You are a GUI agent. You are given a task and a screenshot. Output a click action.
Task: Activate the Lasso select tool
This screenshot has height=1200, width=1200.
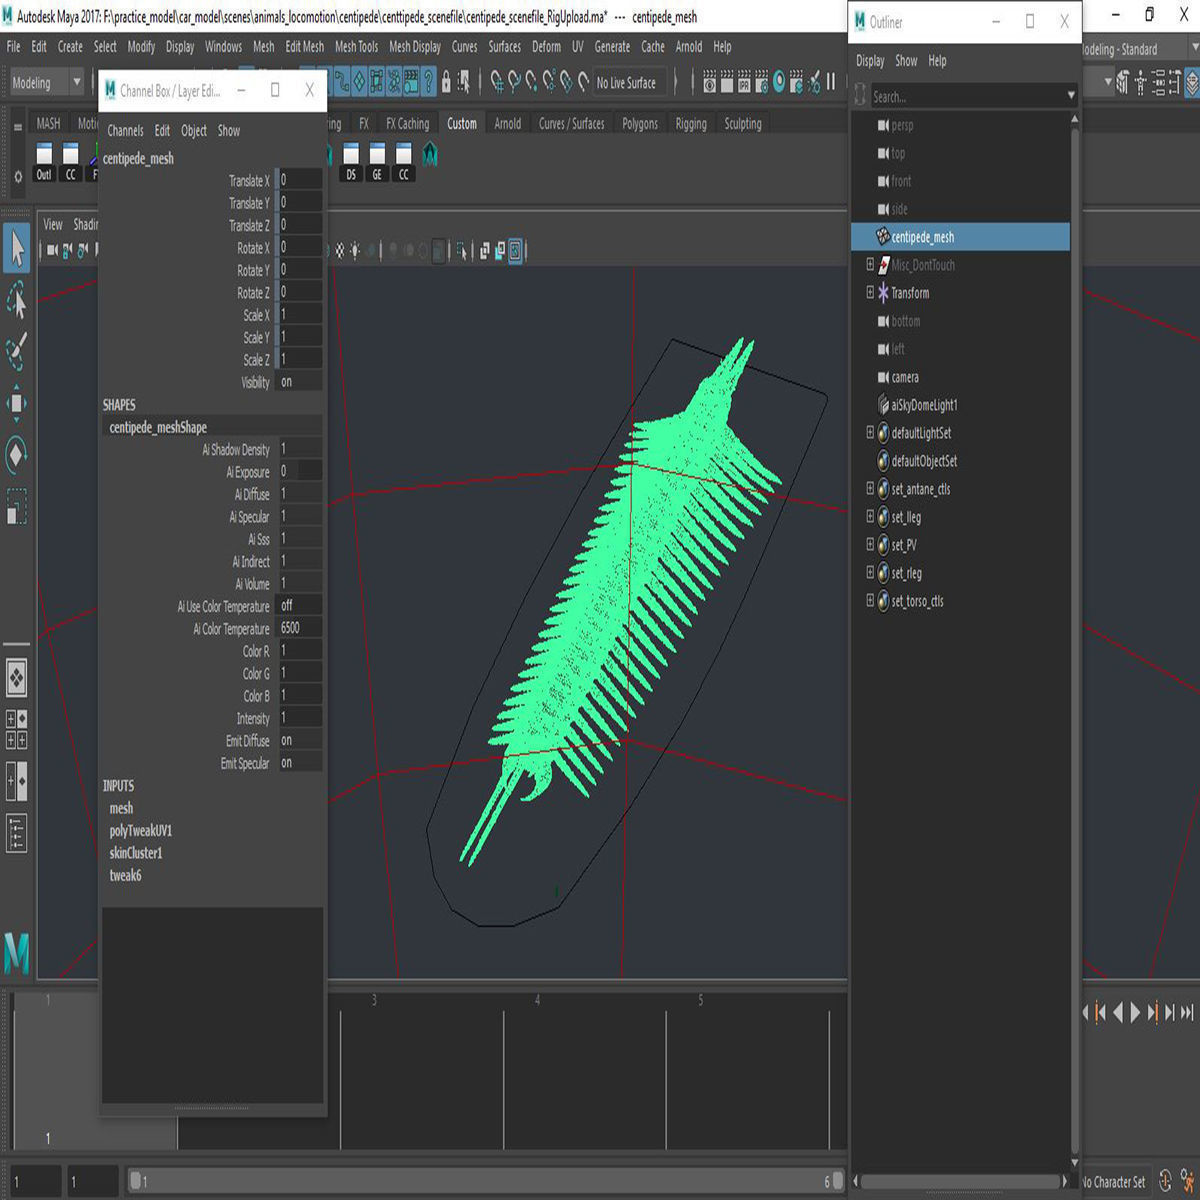click(x=17, y=300)
